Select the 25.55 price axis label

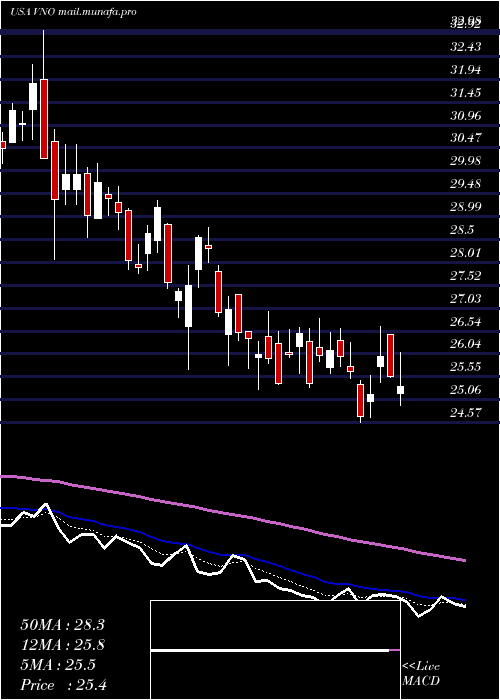click(466, 367)
